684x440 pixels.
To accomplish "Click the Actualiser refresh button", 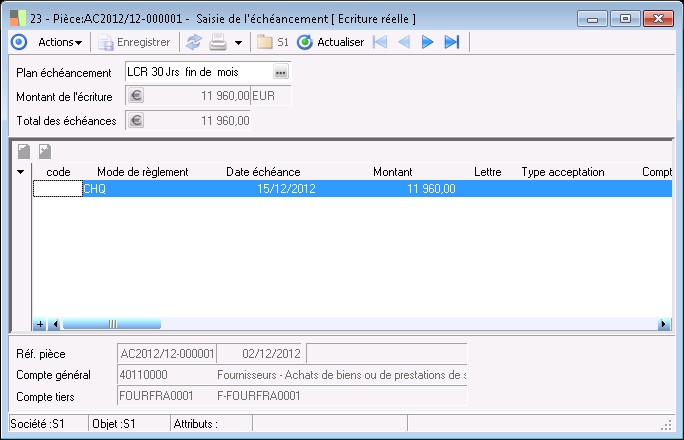I will (331, 42).
